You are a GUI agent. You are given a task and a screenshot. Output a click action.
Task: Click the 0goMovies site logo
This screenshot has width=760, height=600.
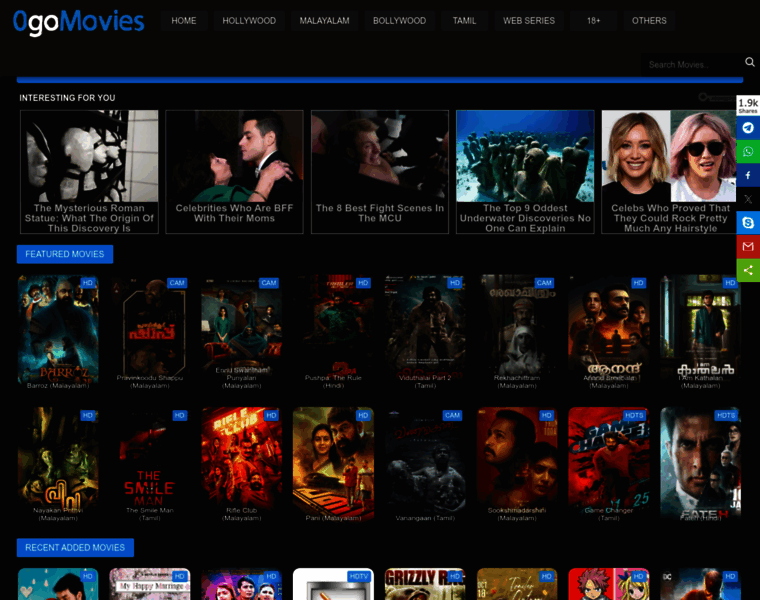79,22
